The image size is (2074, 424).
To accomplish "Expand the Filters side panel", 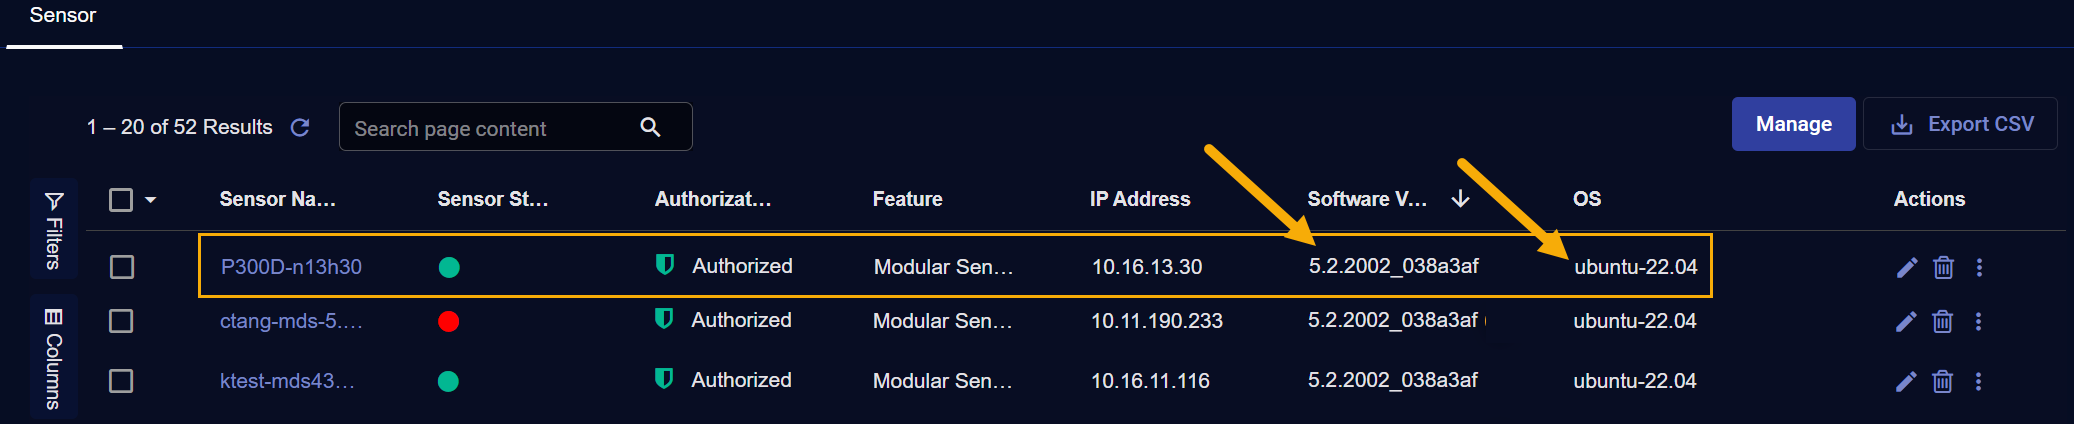I will point(54,230).
